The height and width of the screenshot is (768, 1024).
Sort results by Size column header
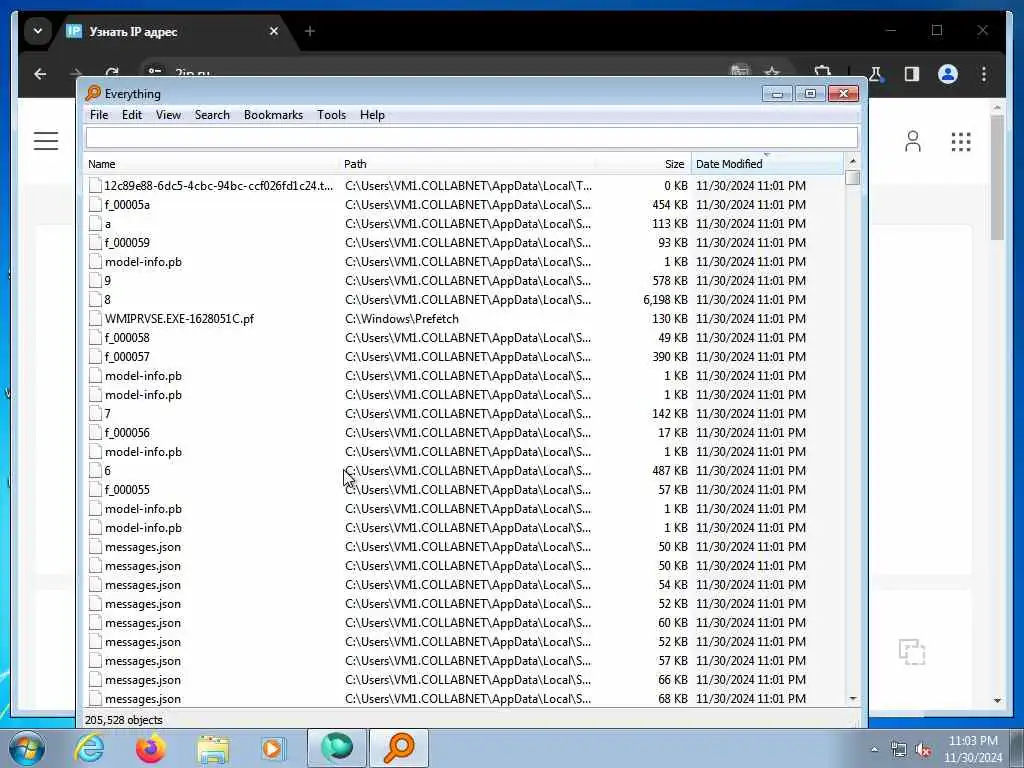(643, 164)
